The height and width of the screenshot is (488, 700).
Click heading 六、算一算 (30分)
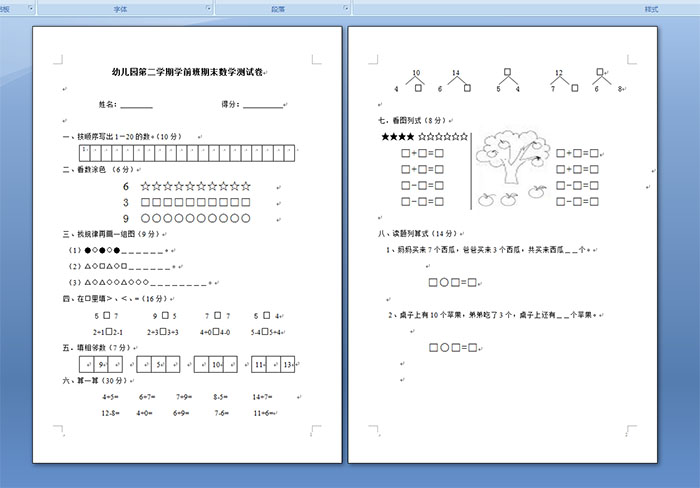coord(96,380)
